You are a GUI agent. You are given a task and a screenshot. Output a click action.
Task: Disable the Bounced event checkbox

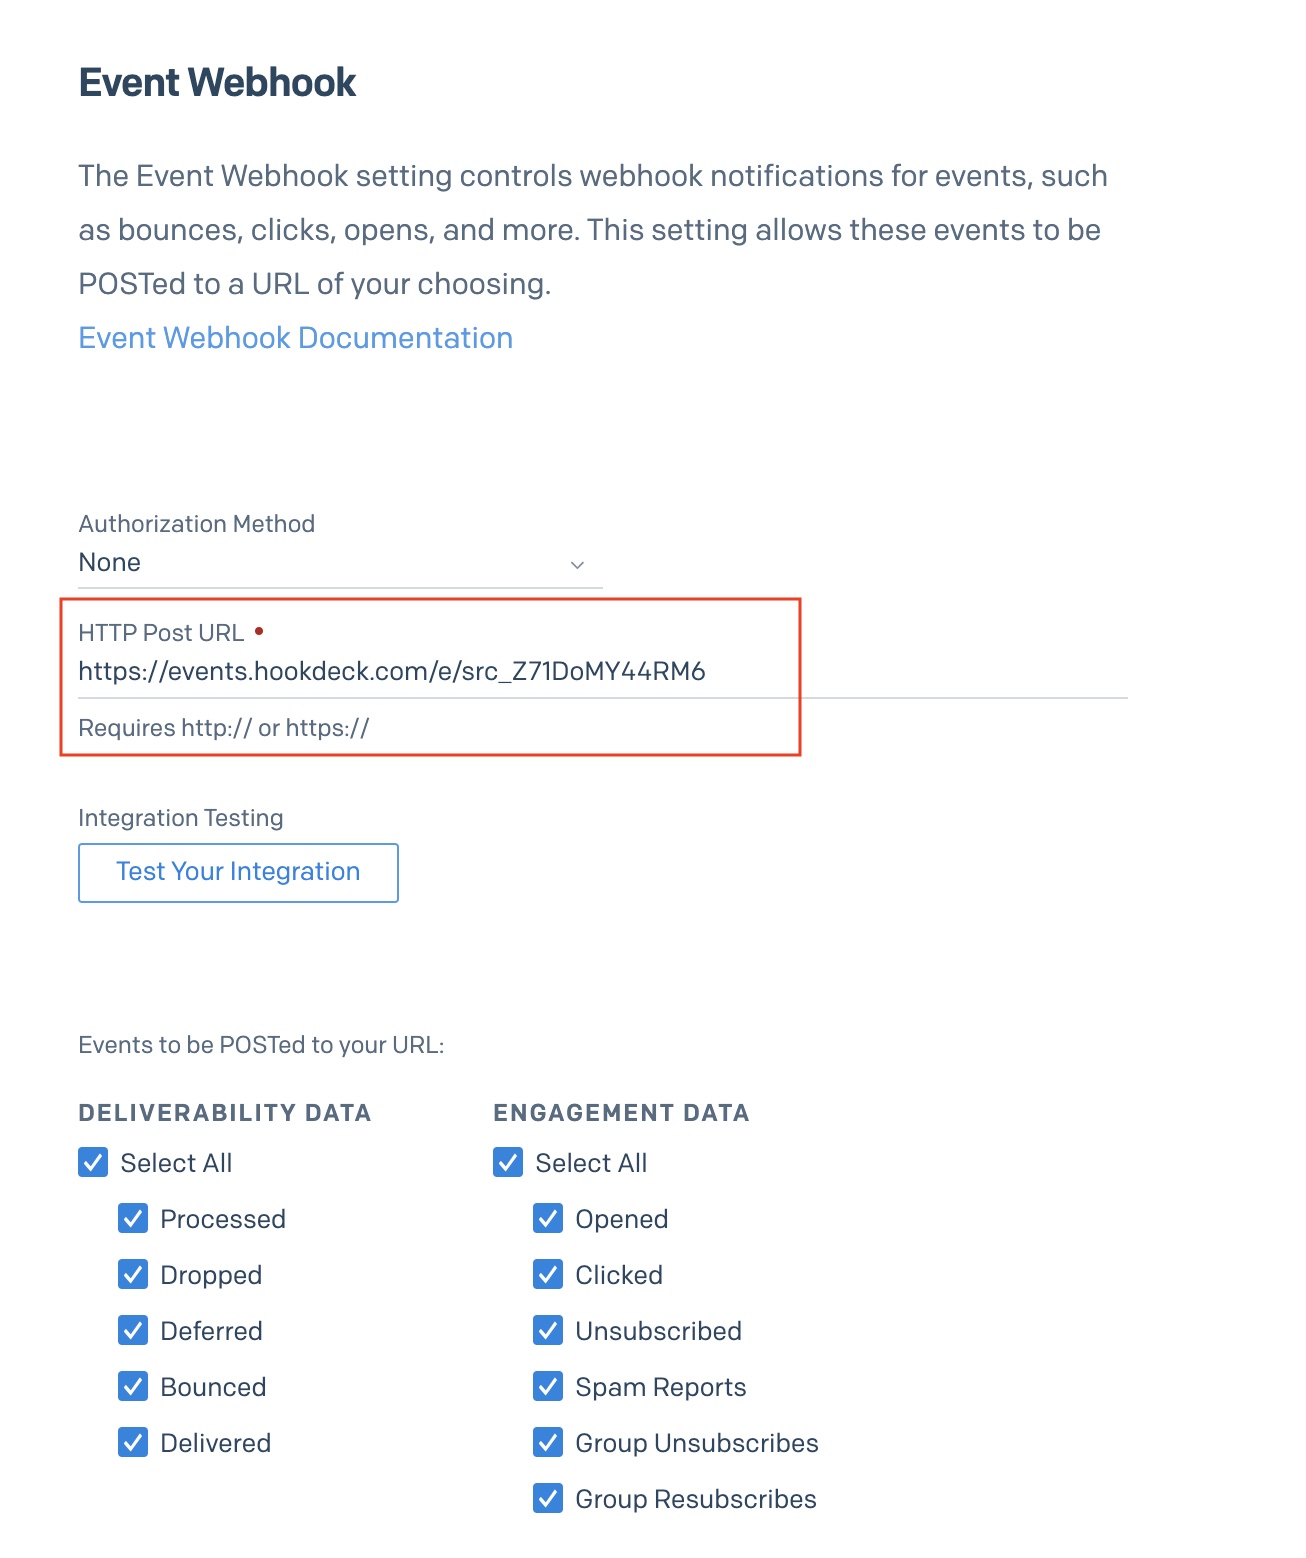pos(133,1386)
